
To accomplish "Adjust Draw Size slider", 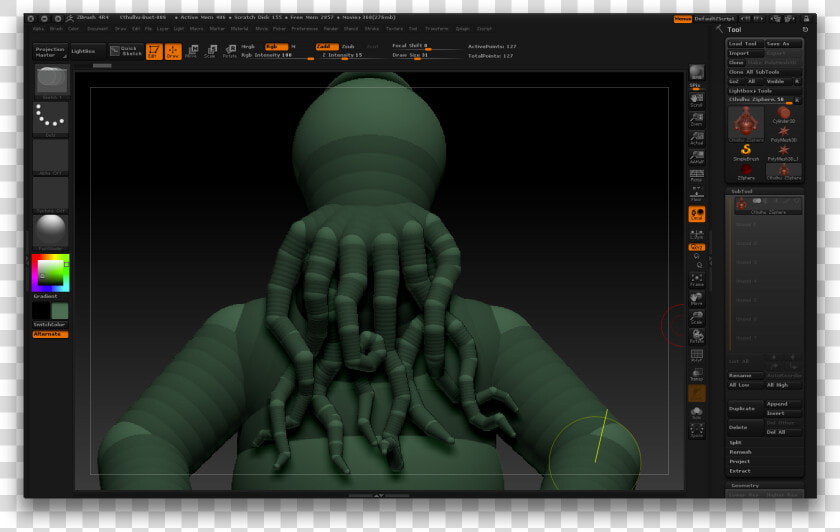I will (x=426, y=55).
